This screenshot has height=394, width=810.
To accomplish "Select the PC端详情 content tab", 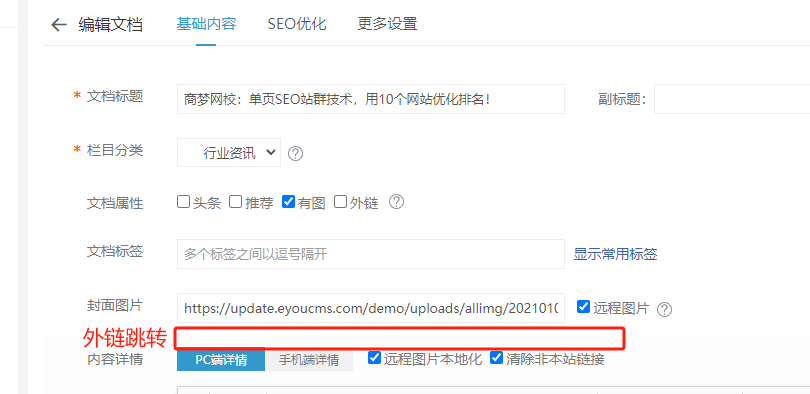I will 221,360.
